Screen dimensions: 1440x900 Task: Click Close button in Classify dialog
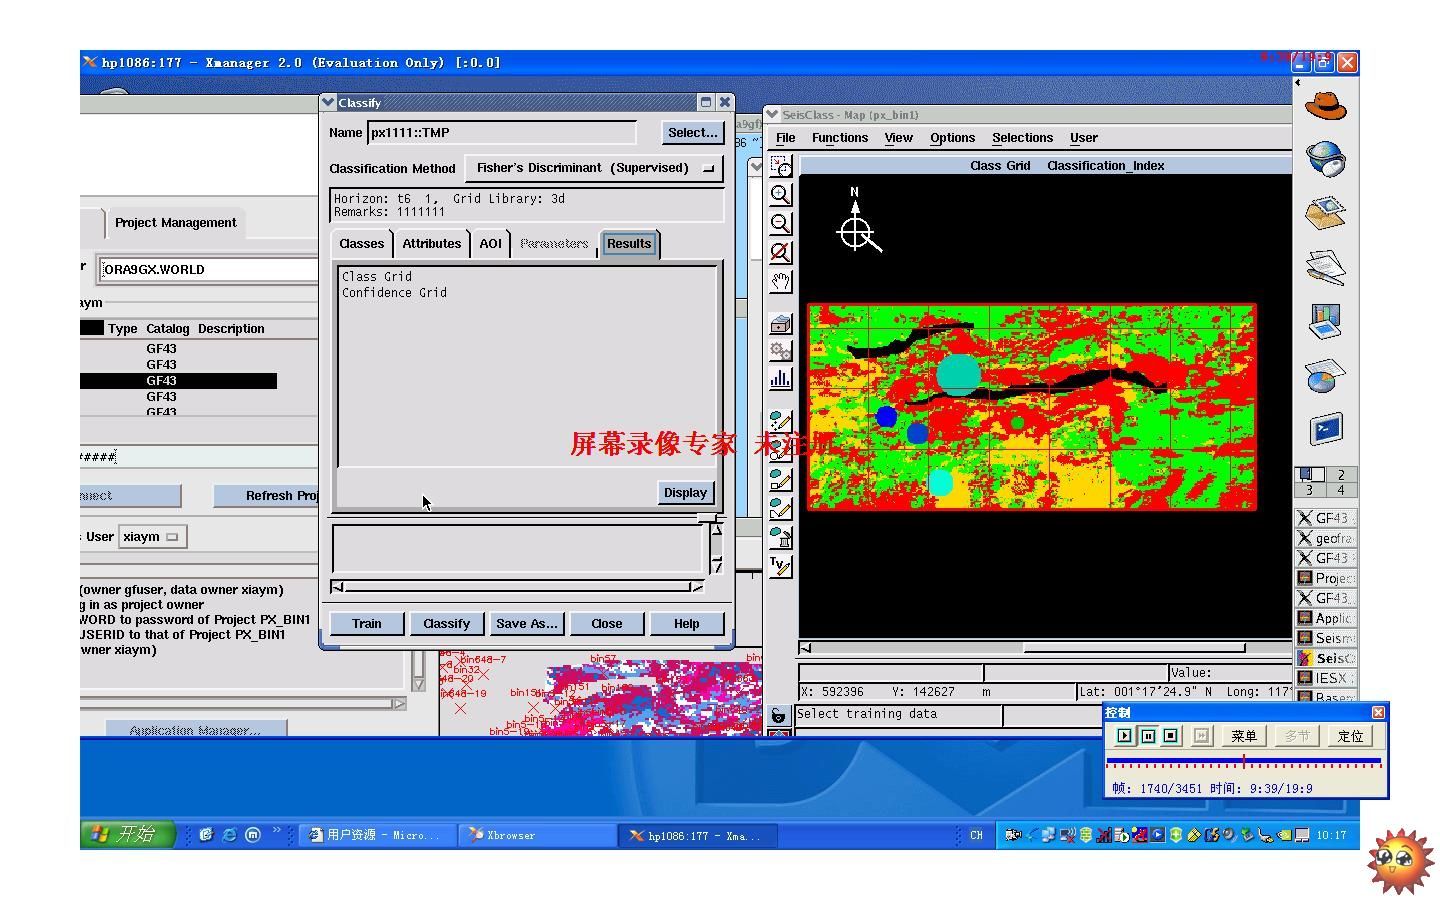click(x=607, y=624)
